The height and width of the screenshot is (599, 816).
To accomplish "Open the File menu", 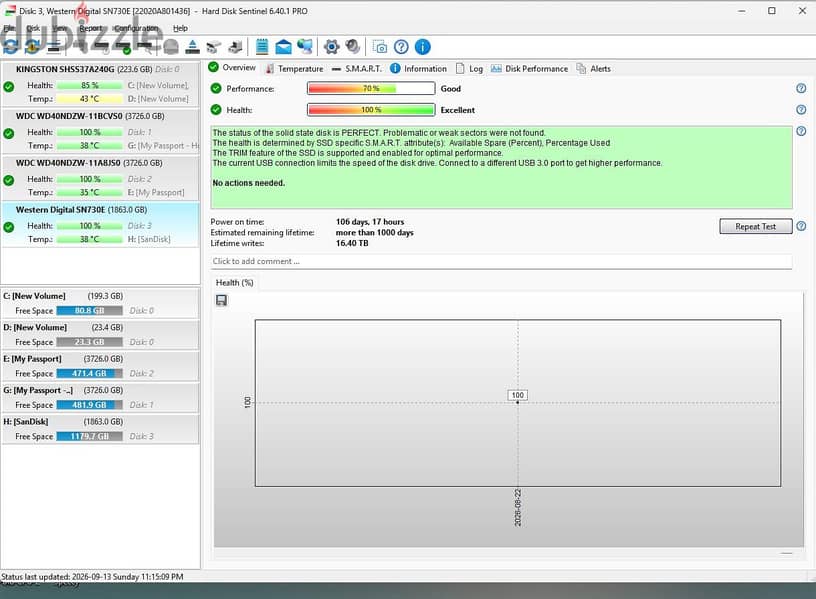I will [x=9, y=28].
